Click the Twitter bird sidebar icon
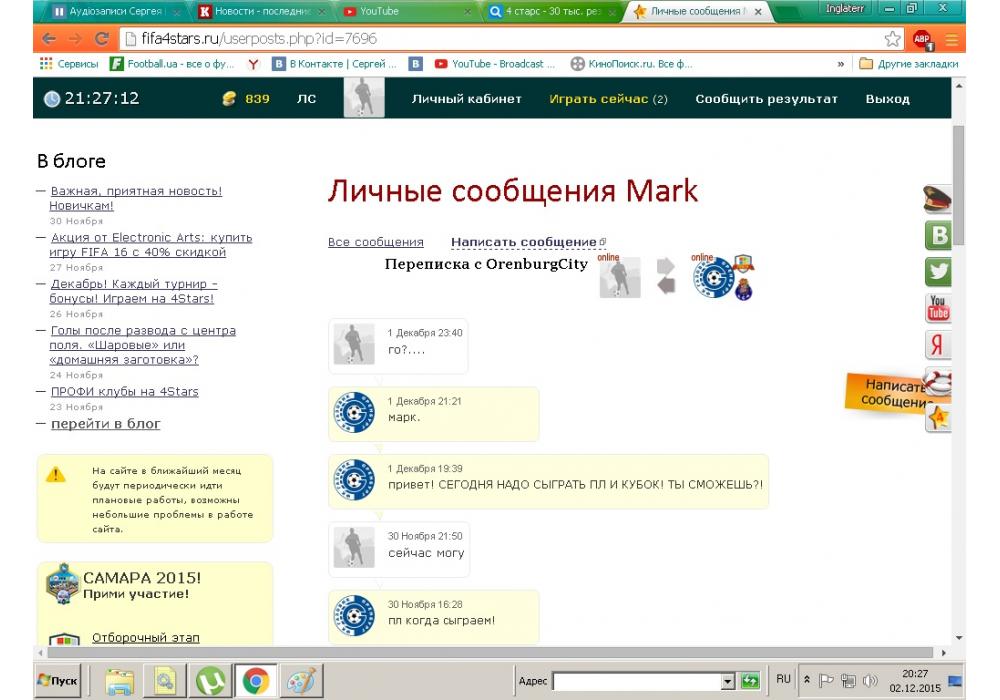Screen dimensions: 1000x700 938,271
